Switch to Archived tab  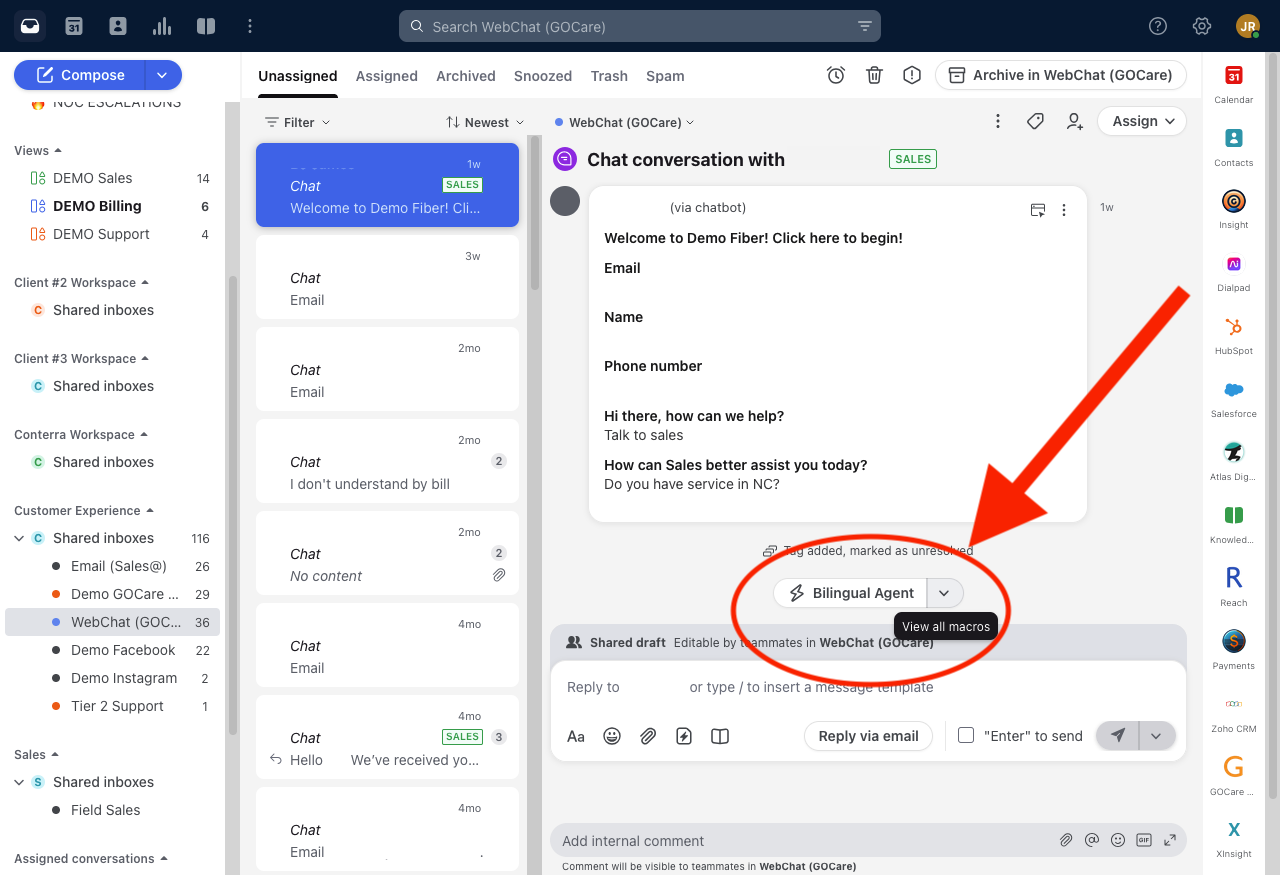pyautogui.click(x=466, y=76)
